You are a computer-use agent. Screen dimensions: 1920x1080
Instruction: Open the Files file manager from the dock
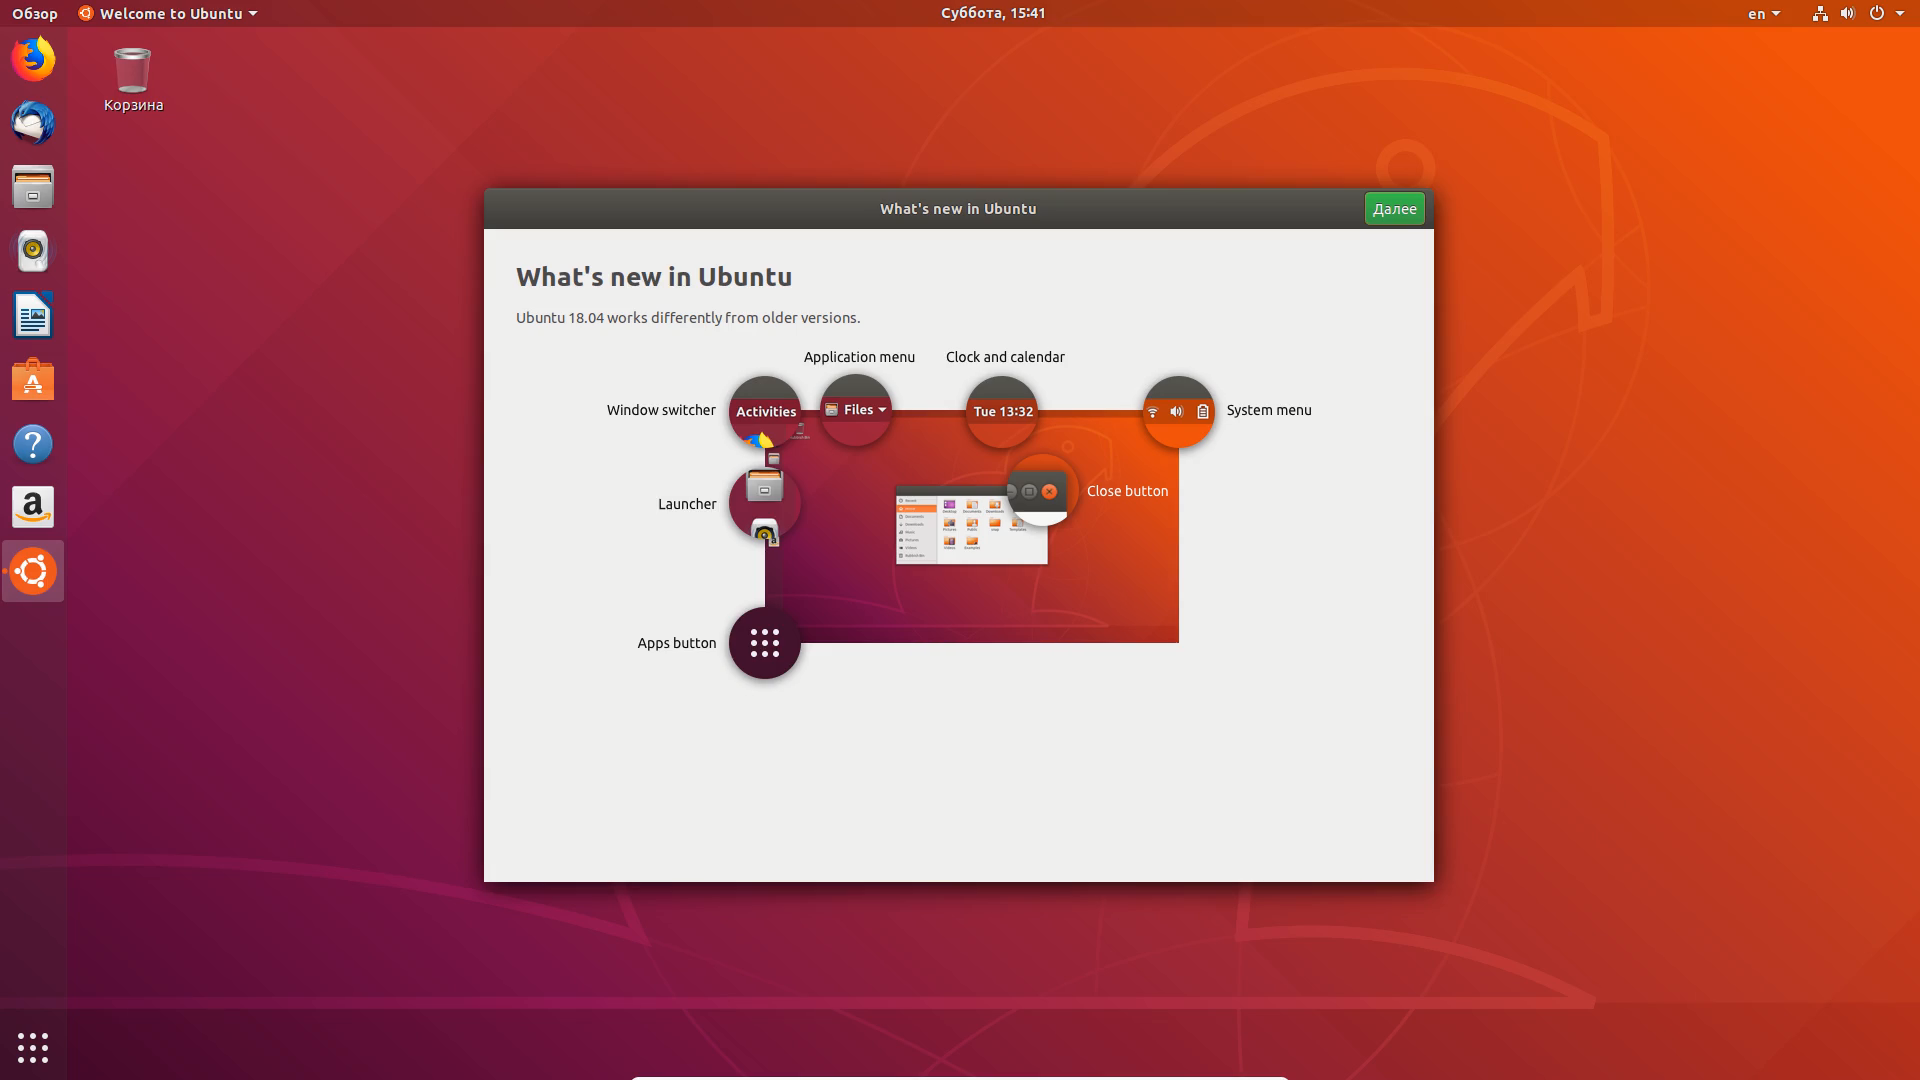tap(33, 188)
